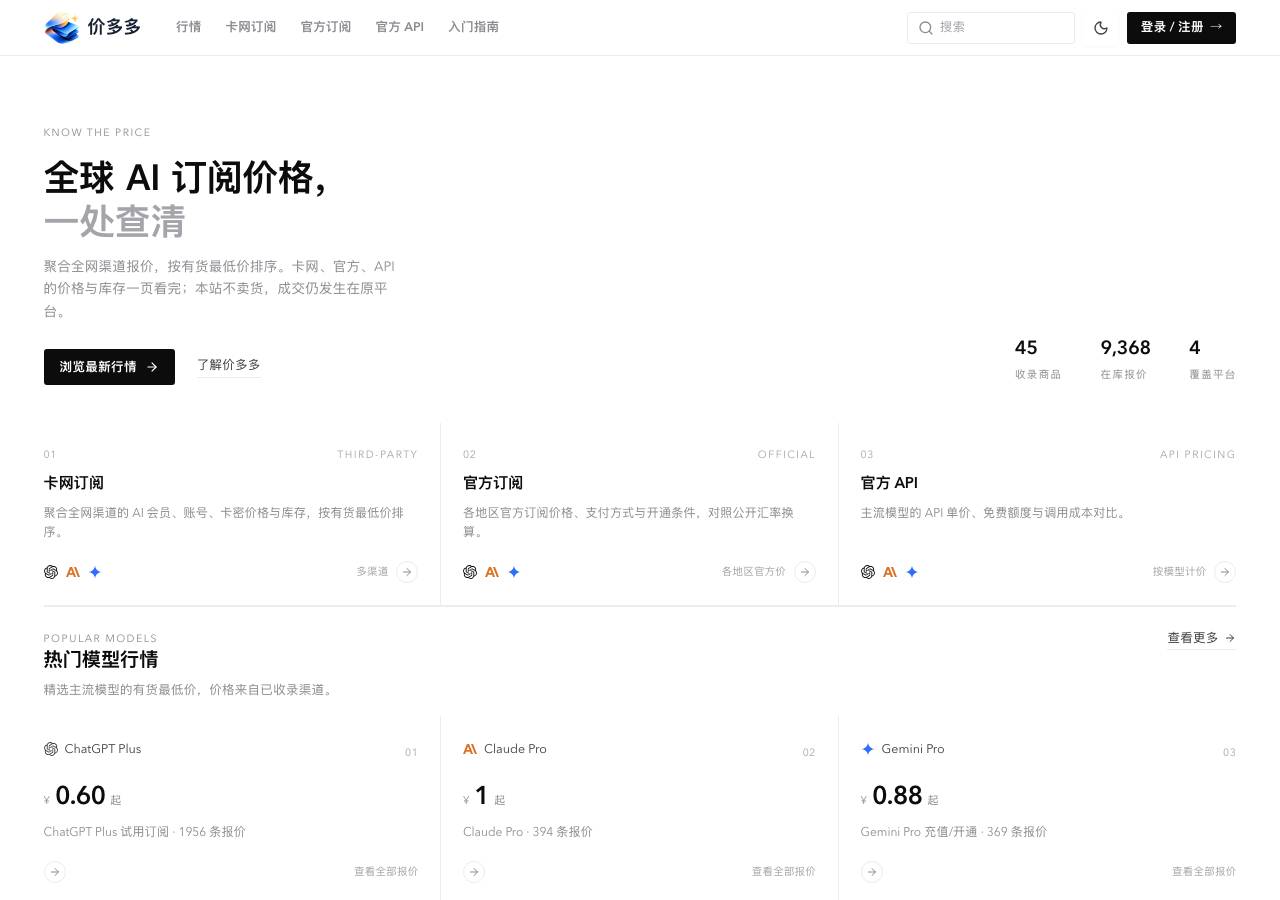Click the Claude Pro logo icon
The image size is (1280, 900).
470,749
